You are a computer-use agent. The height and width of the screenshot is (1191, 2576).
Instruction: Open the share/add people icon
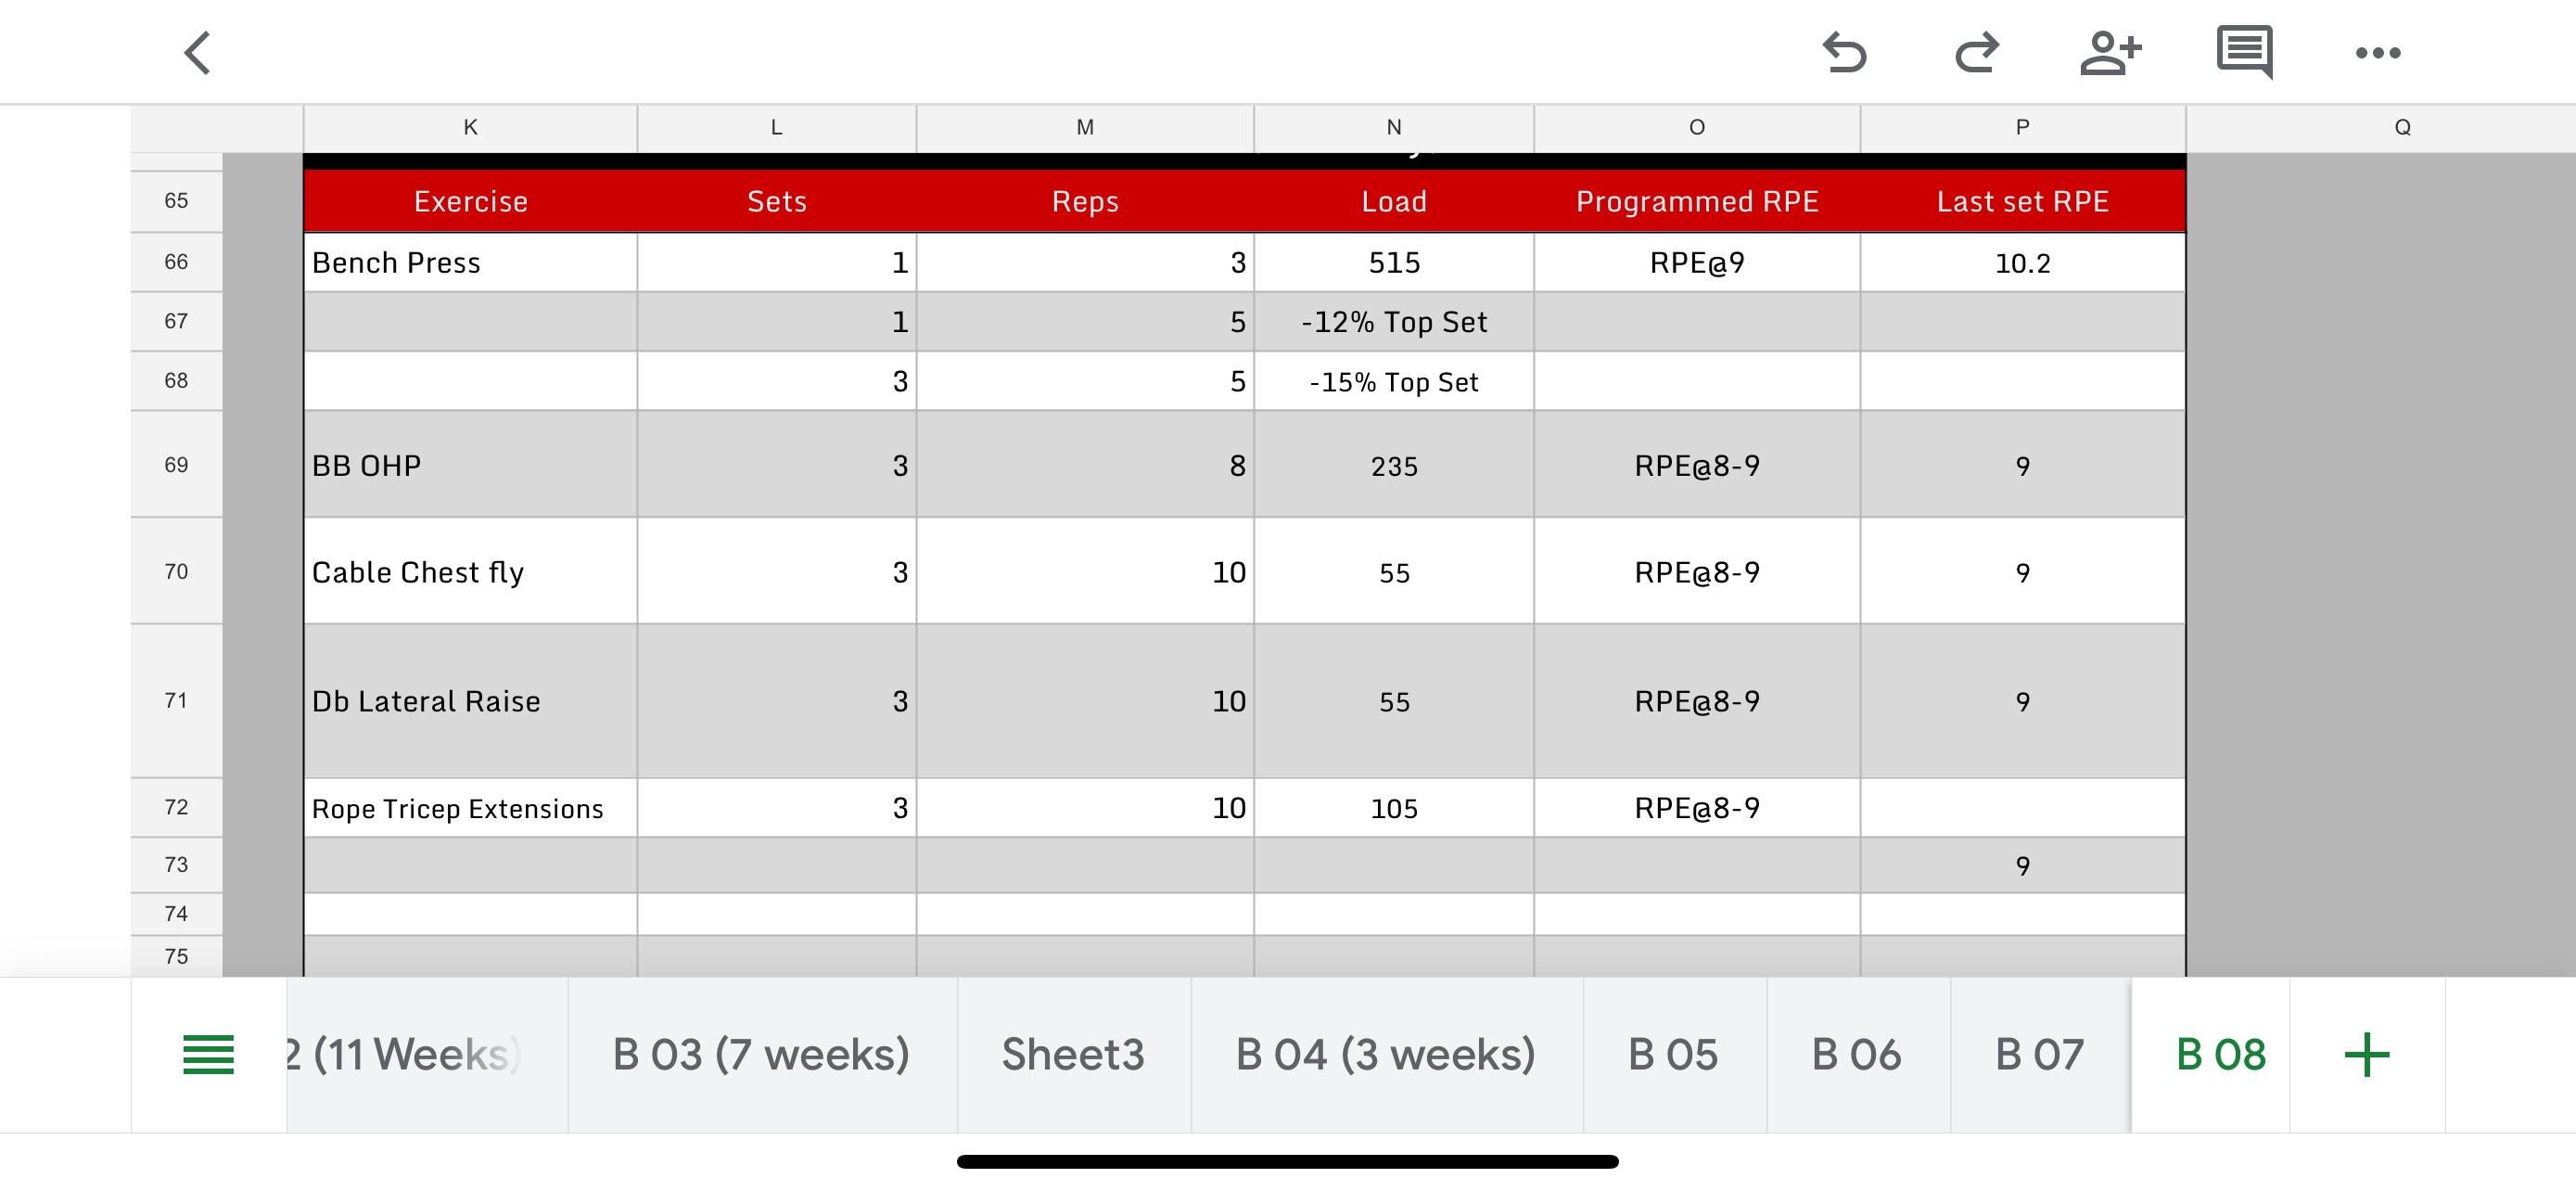point(2110,53)
